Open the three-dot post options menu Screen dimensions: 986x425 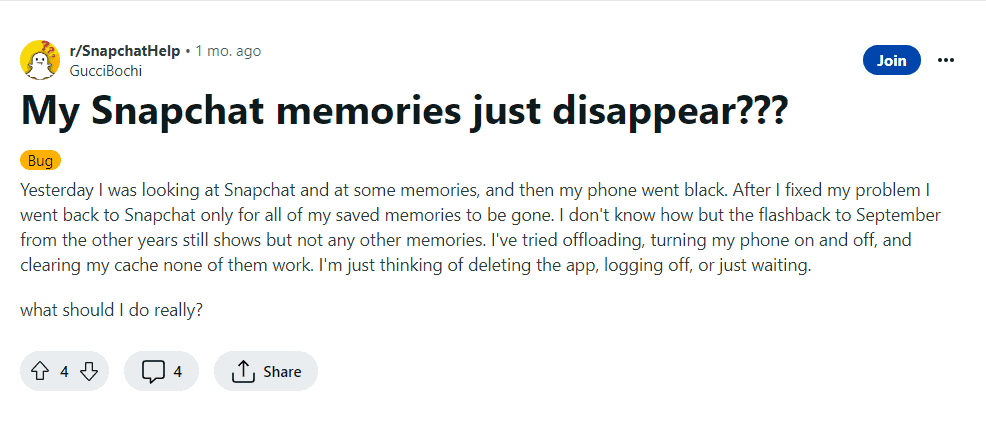coord(945,60)
